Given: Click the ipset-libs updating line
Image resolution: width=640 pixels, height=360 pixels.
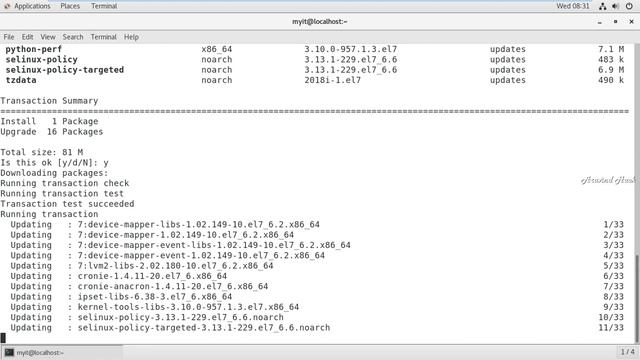Looking at the screenshot, I should 121,297.
